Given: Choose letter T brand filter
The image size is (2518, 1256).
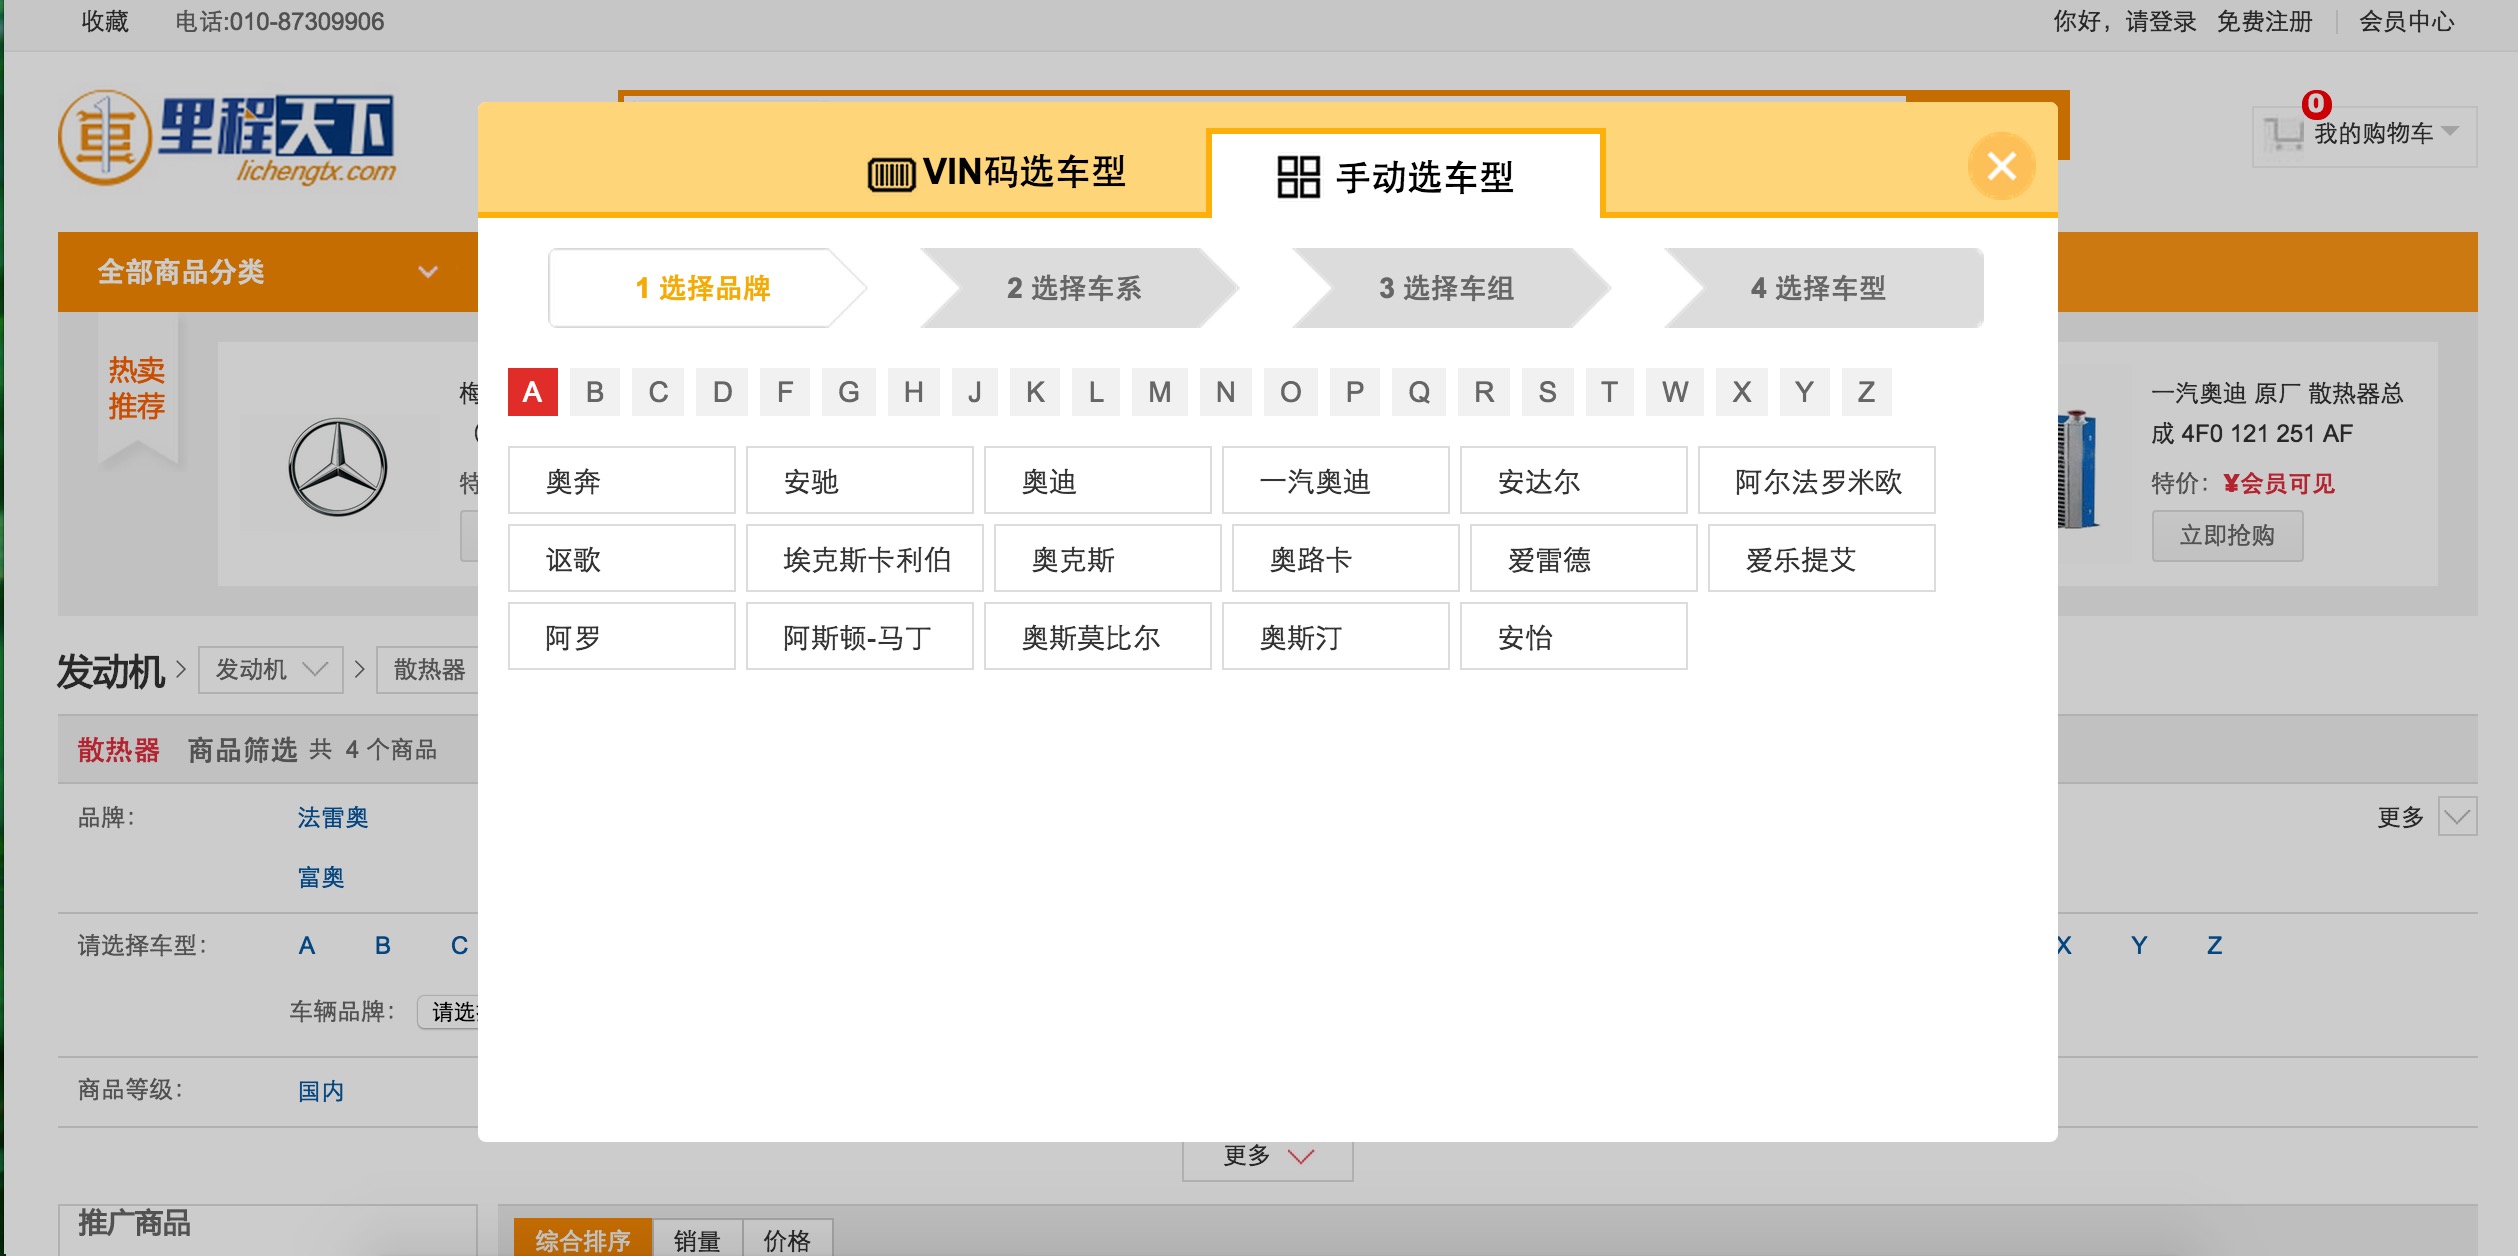Looking at the screenshot, I should coord(1609,392).
